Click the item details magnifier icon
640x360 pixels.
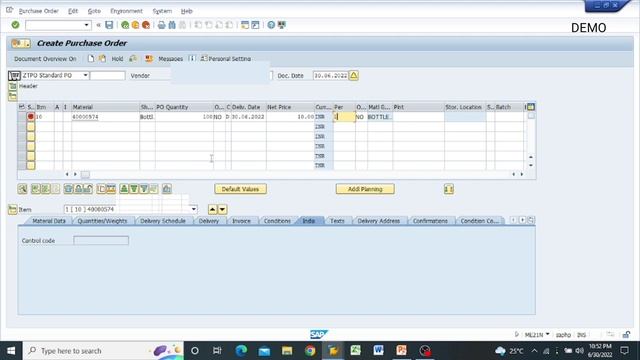pos(22,189)
